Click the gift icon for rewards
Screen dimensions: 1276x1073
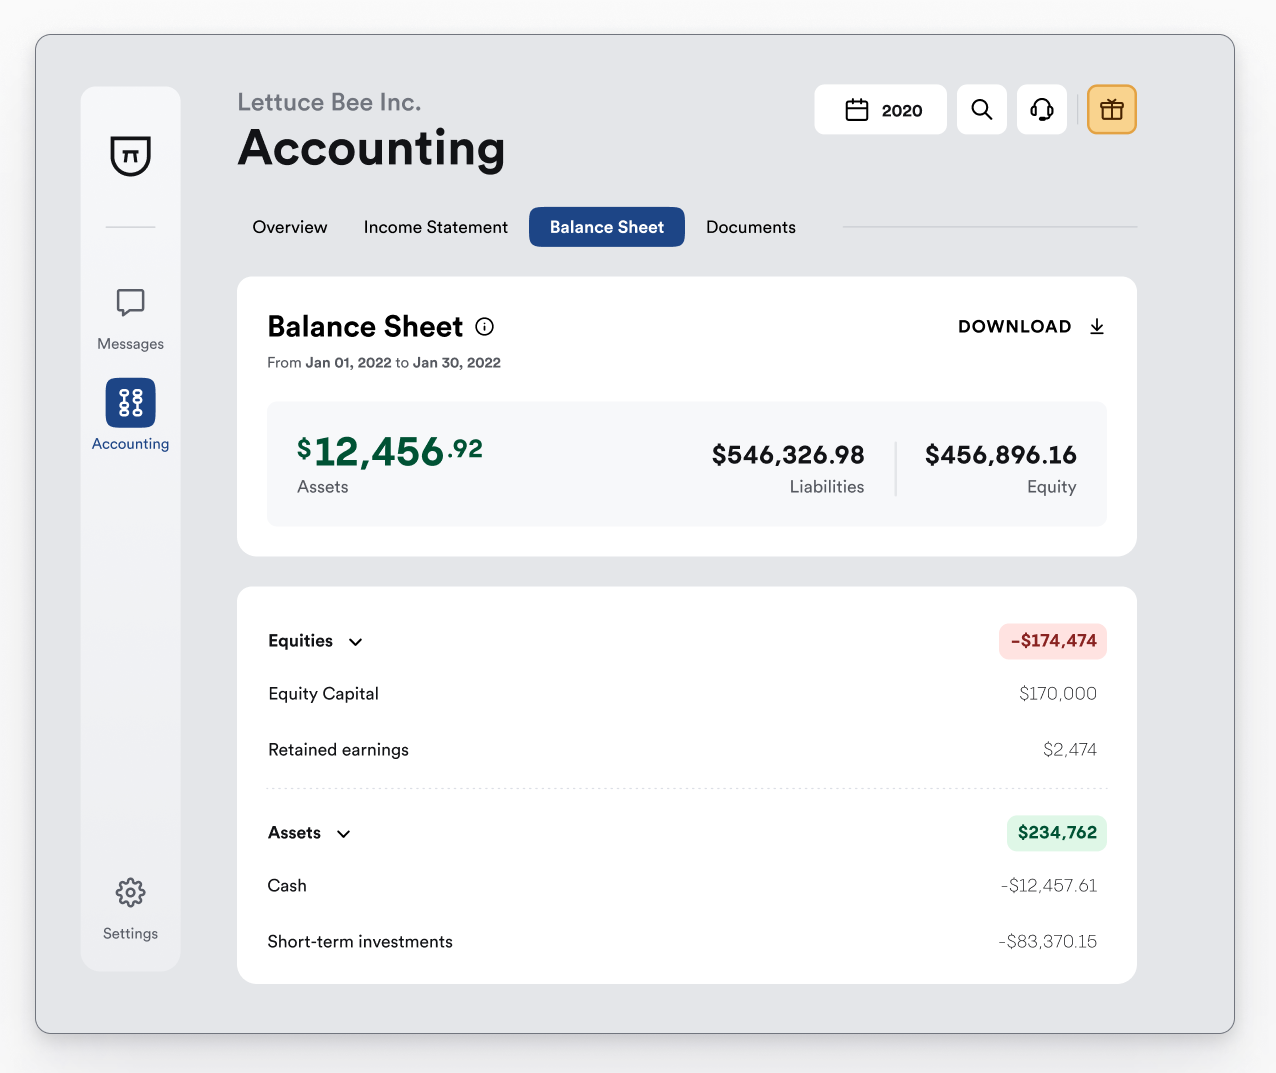(1111, 109)
